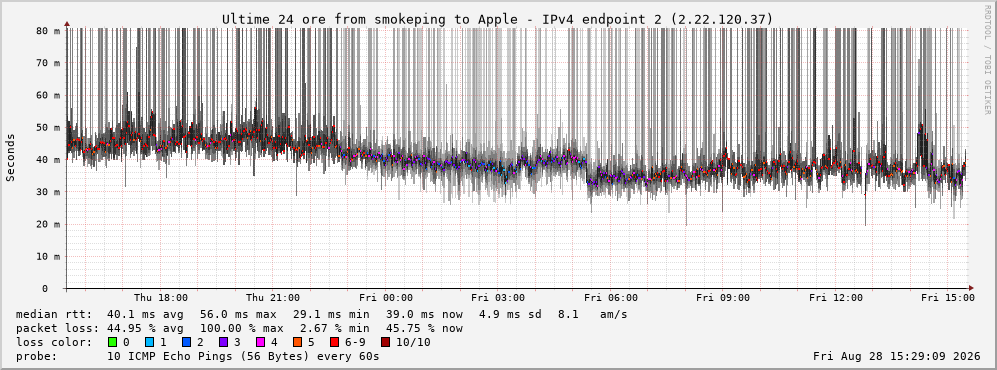The width and height of the screenshot is (997, 370).
Task: Click the '4.9 ms sd' value
Action: pyautogui.click(x=510, y=315)
